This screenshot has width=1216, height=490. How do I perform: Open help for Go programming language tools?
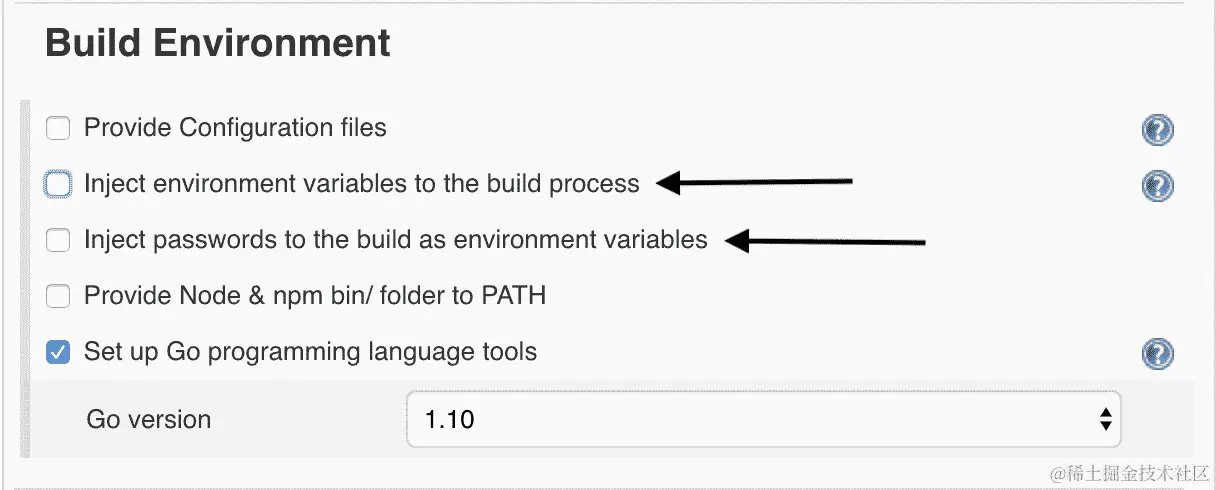pos(1157,353)
